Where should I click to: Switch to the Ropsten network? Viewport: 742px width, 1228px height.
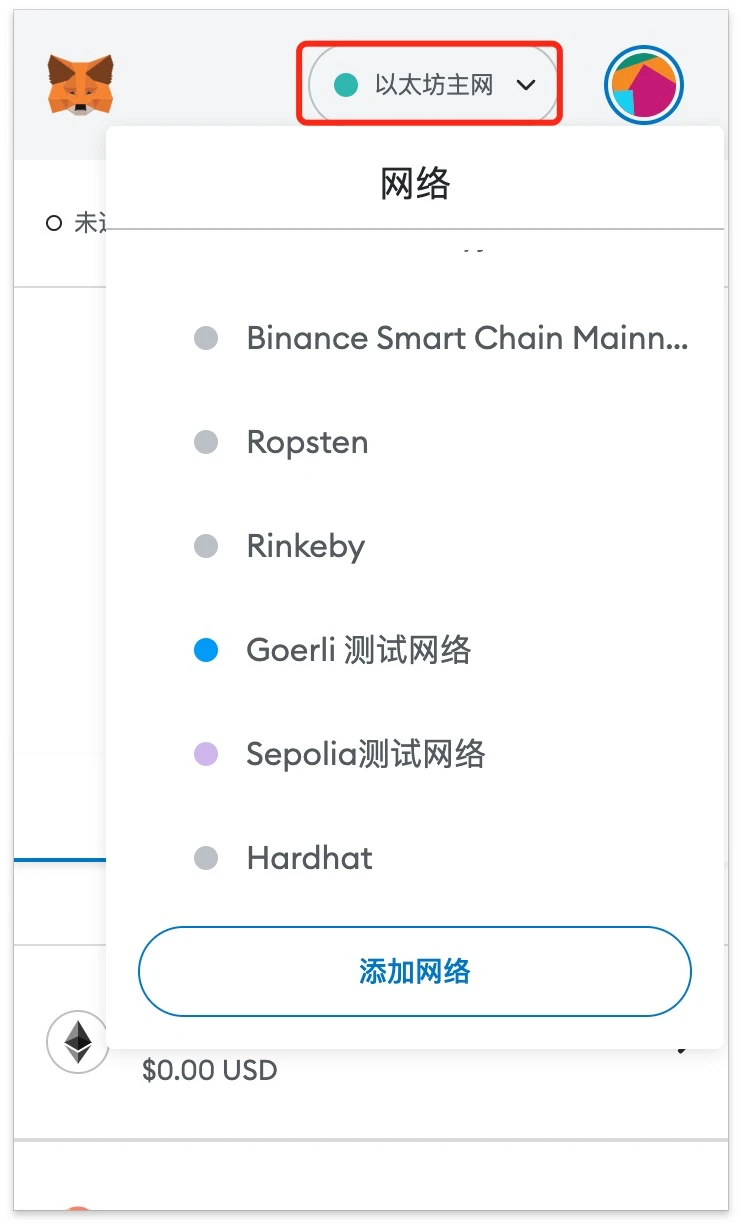[307, 442]
